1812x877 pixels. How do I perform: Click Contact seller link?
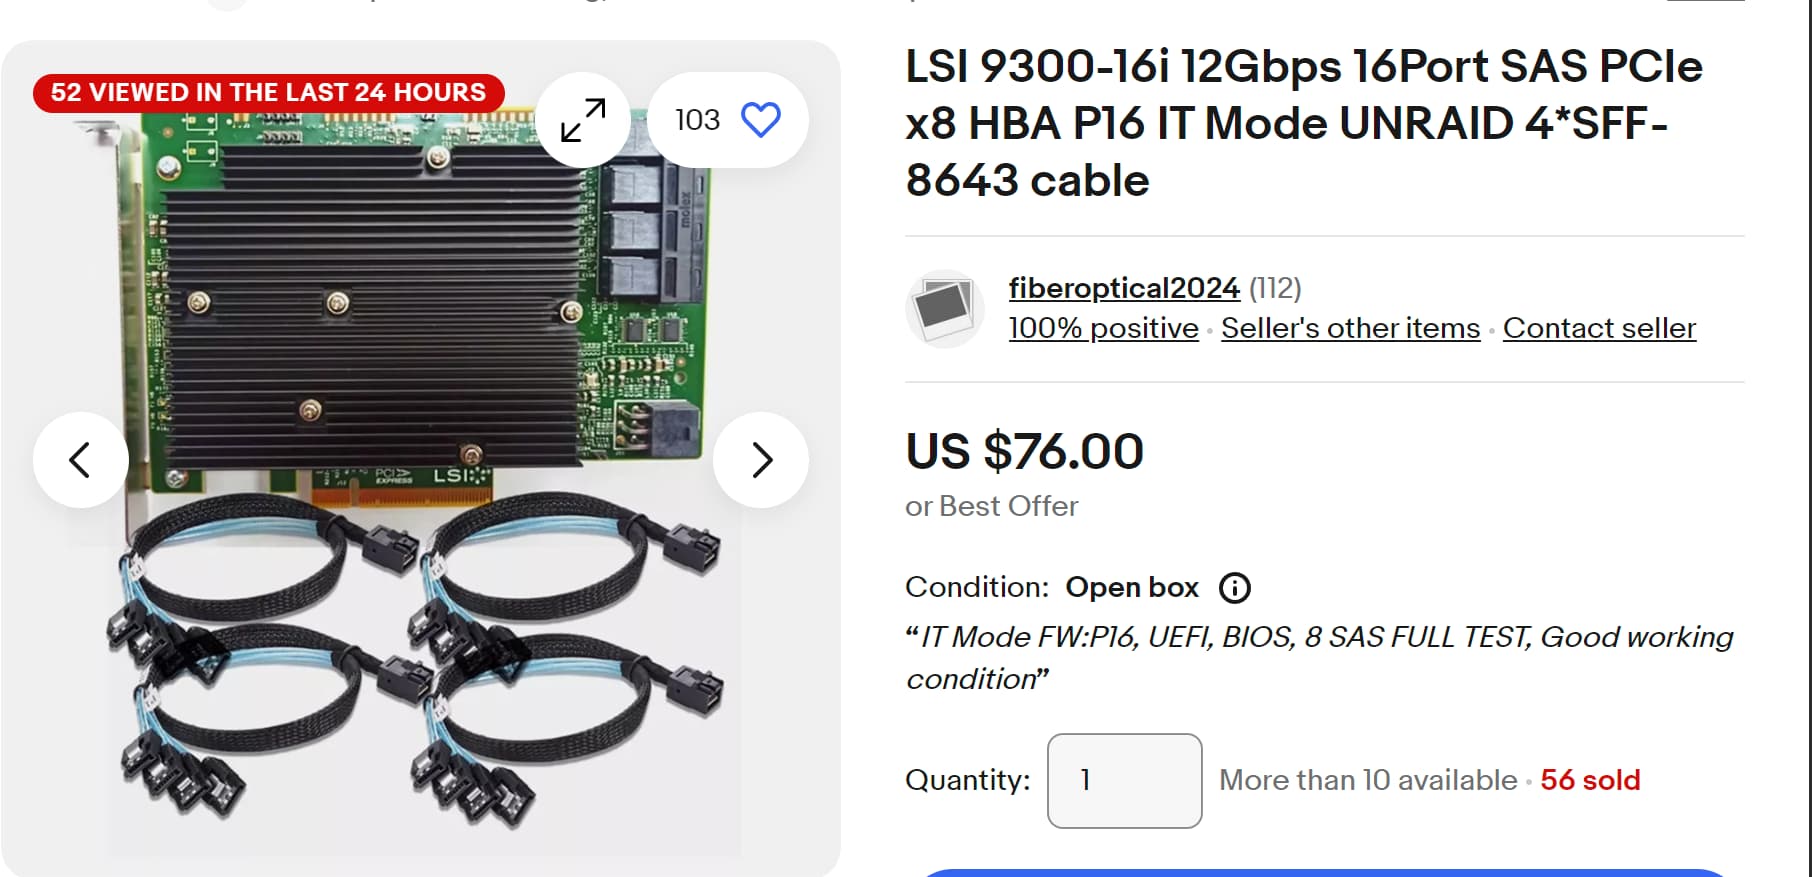tap(1599, 328)
